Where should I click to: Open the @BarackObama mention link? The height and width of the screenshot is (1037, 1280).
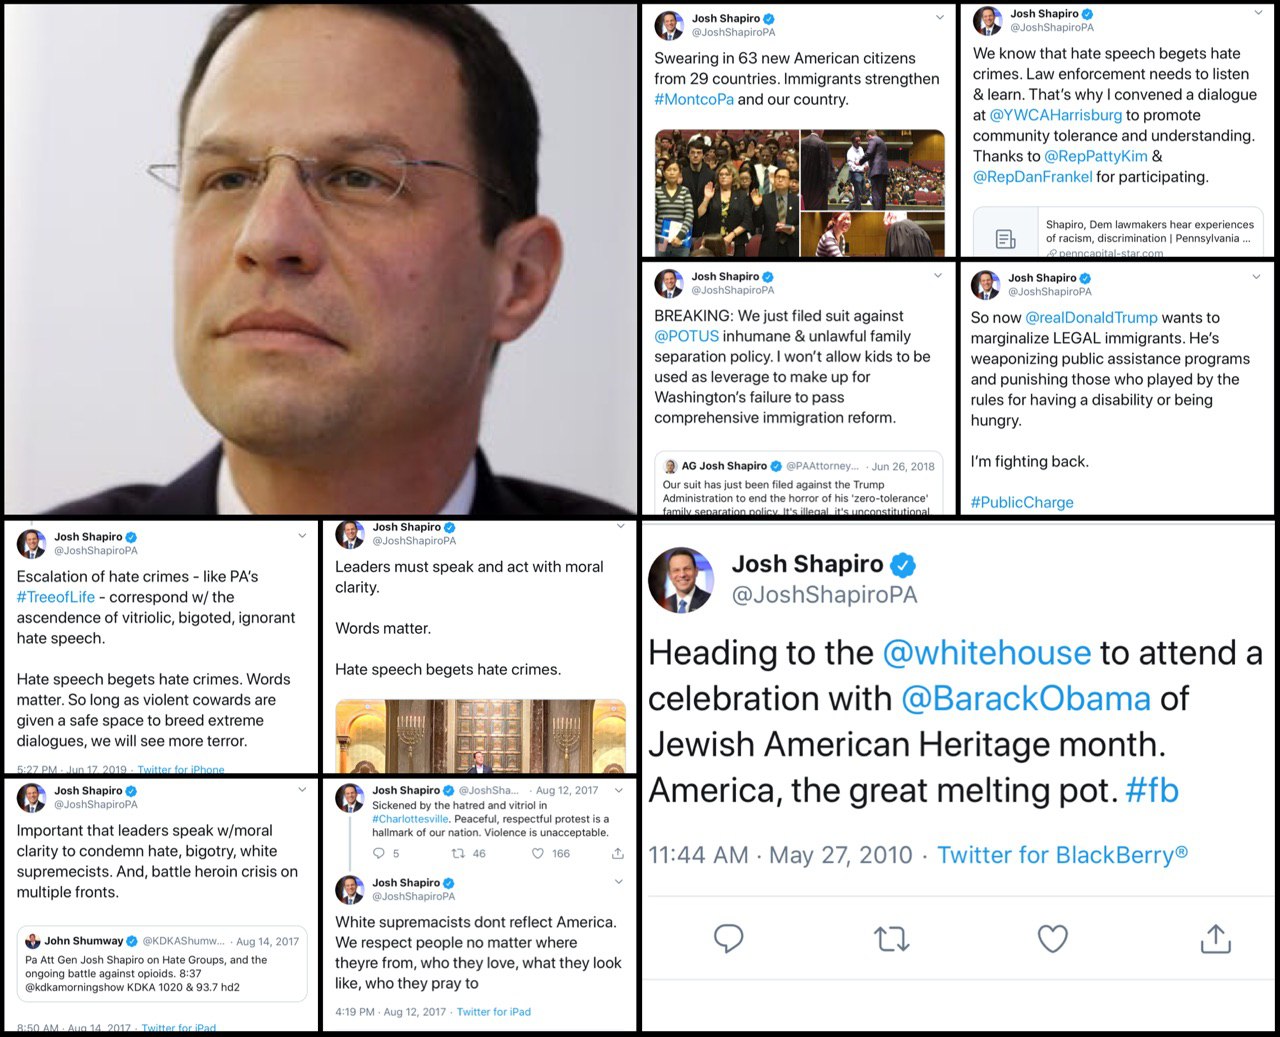click(1026, 698)
